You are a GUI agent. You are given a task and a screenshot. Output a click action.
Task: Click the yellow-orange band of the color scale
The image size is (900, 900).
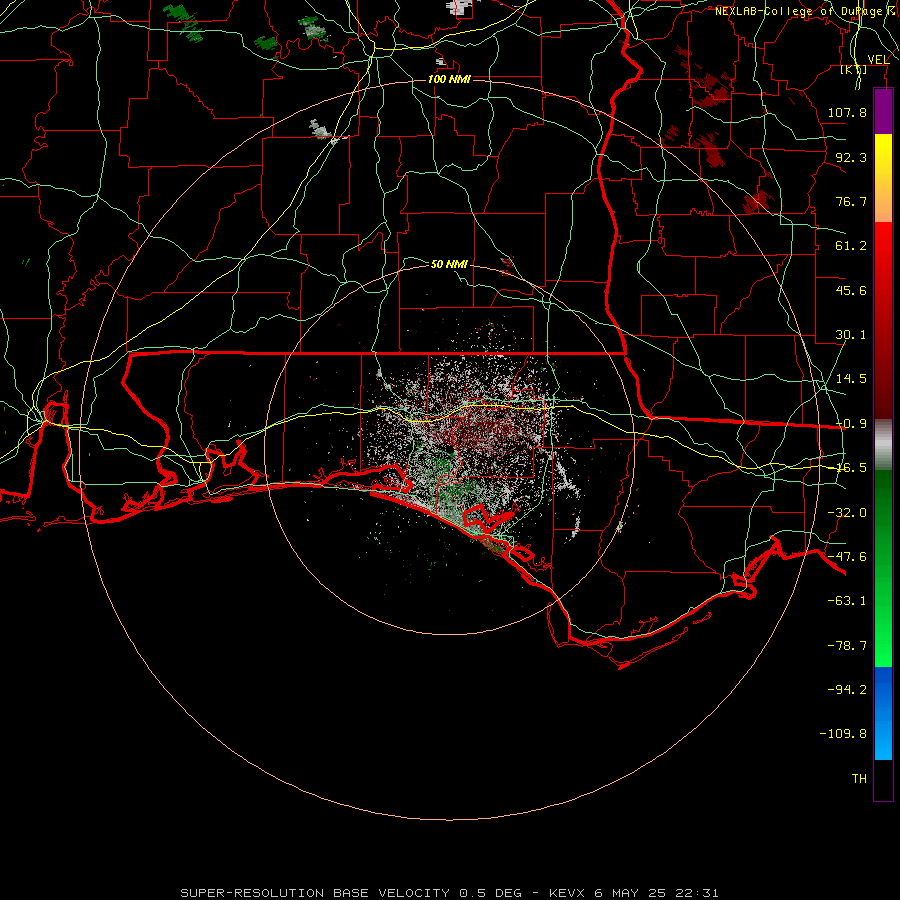[x=883, y=178]
